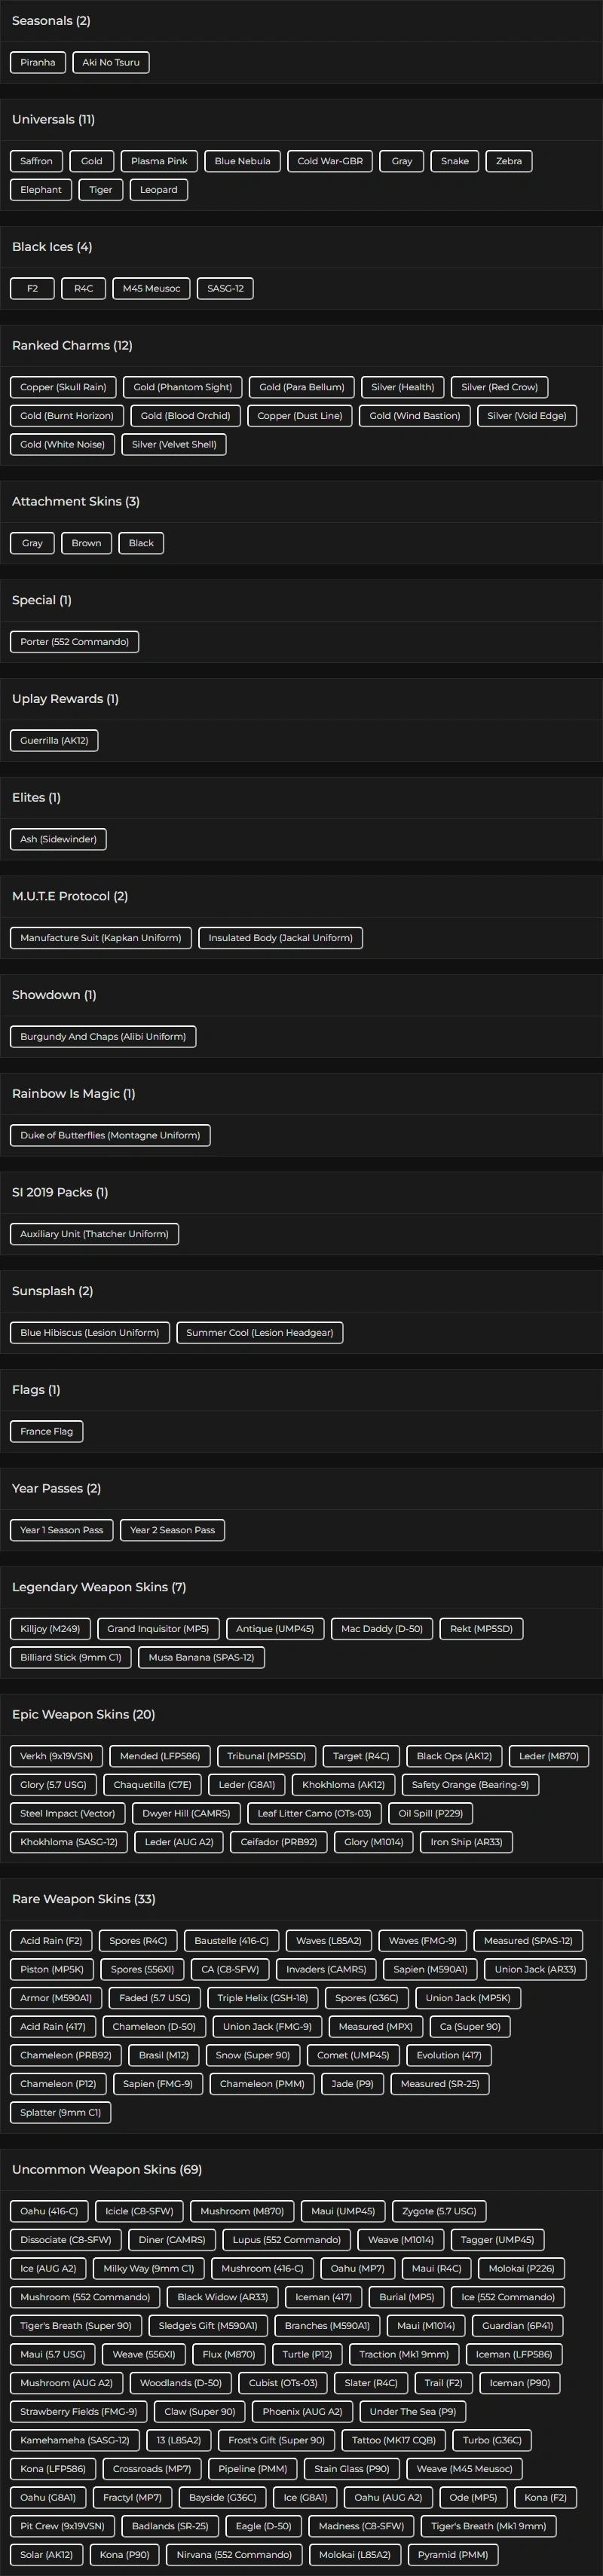Click the Blue Nebula tag

click(x=242, y=161)
